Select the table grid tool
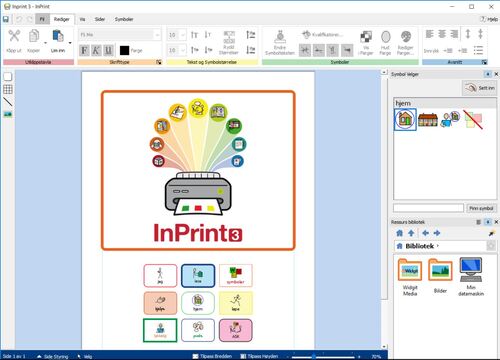500x360 pixels. (8, 89)
